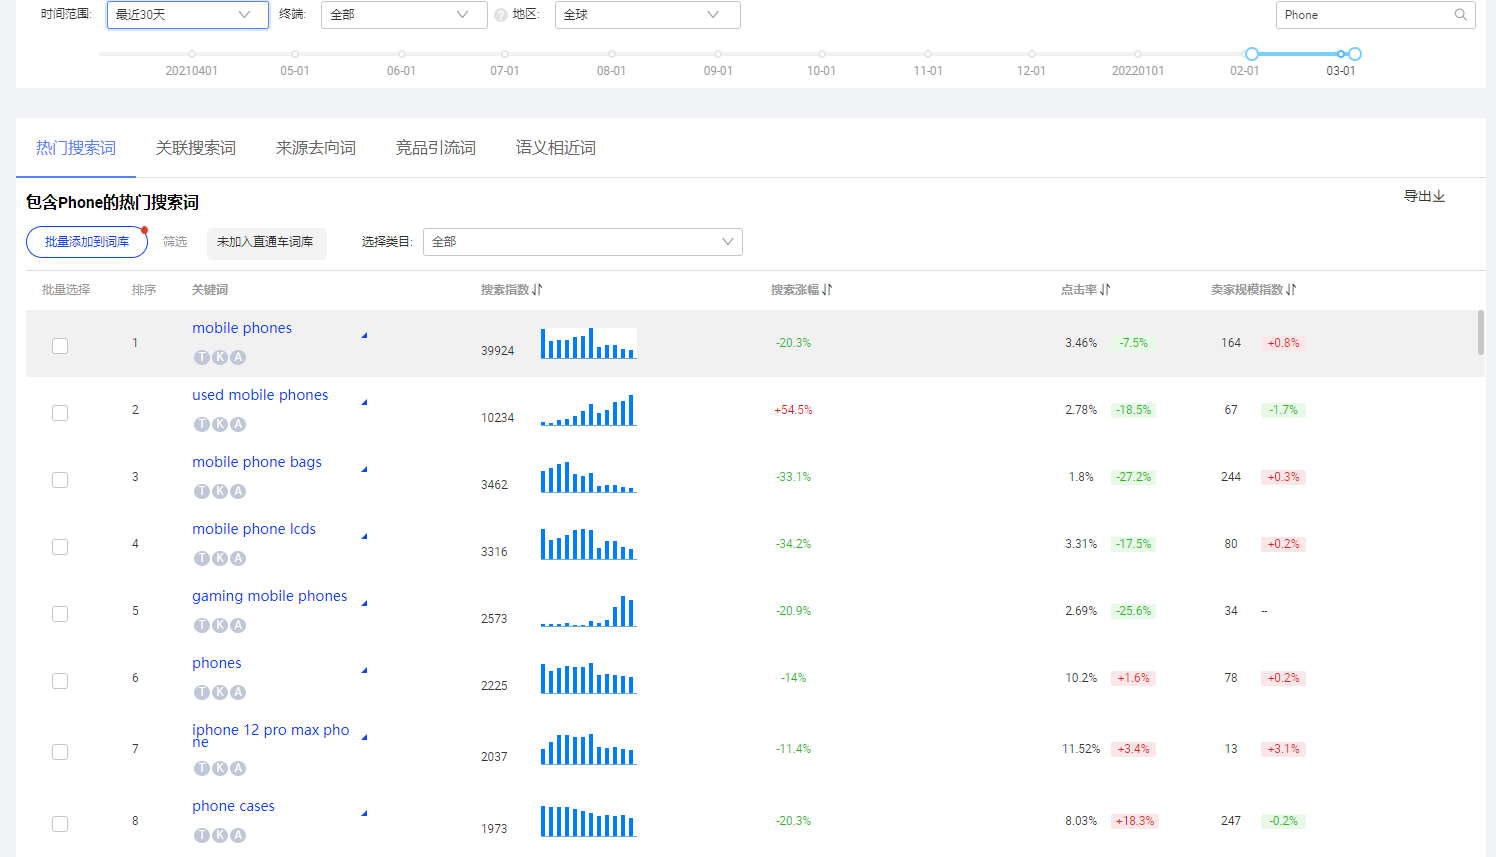Click the 批量添加到词库 button
Screen dimensions: 1496x857
pyautogui.click(x=86, y=242)
